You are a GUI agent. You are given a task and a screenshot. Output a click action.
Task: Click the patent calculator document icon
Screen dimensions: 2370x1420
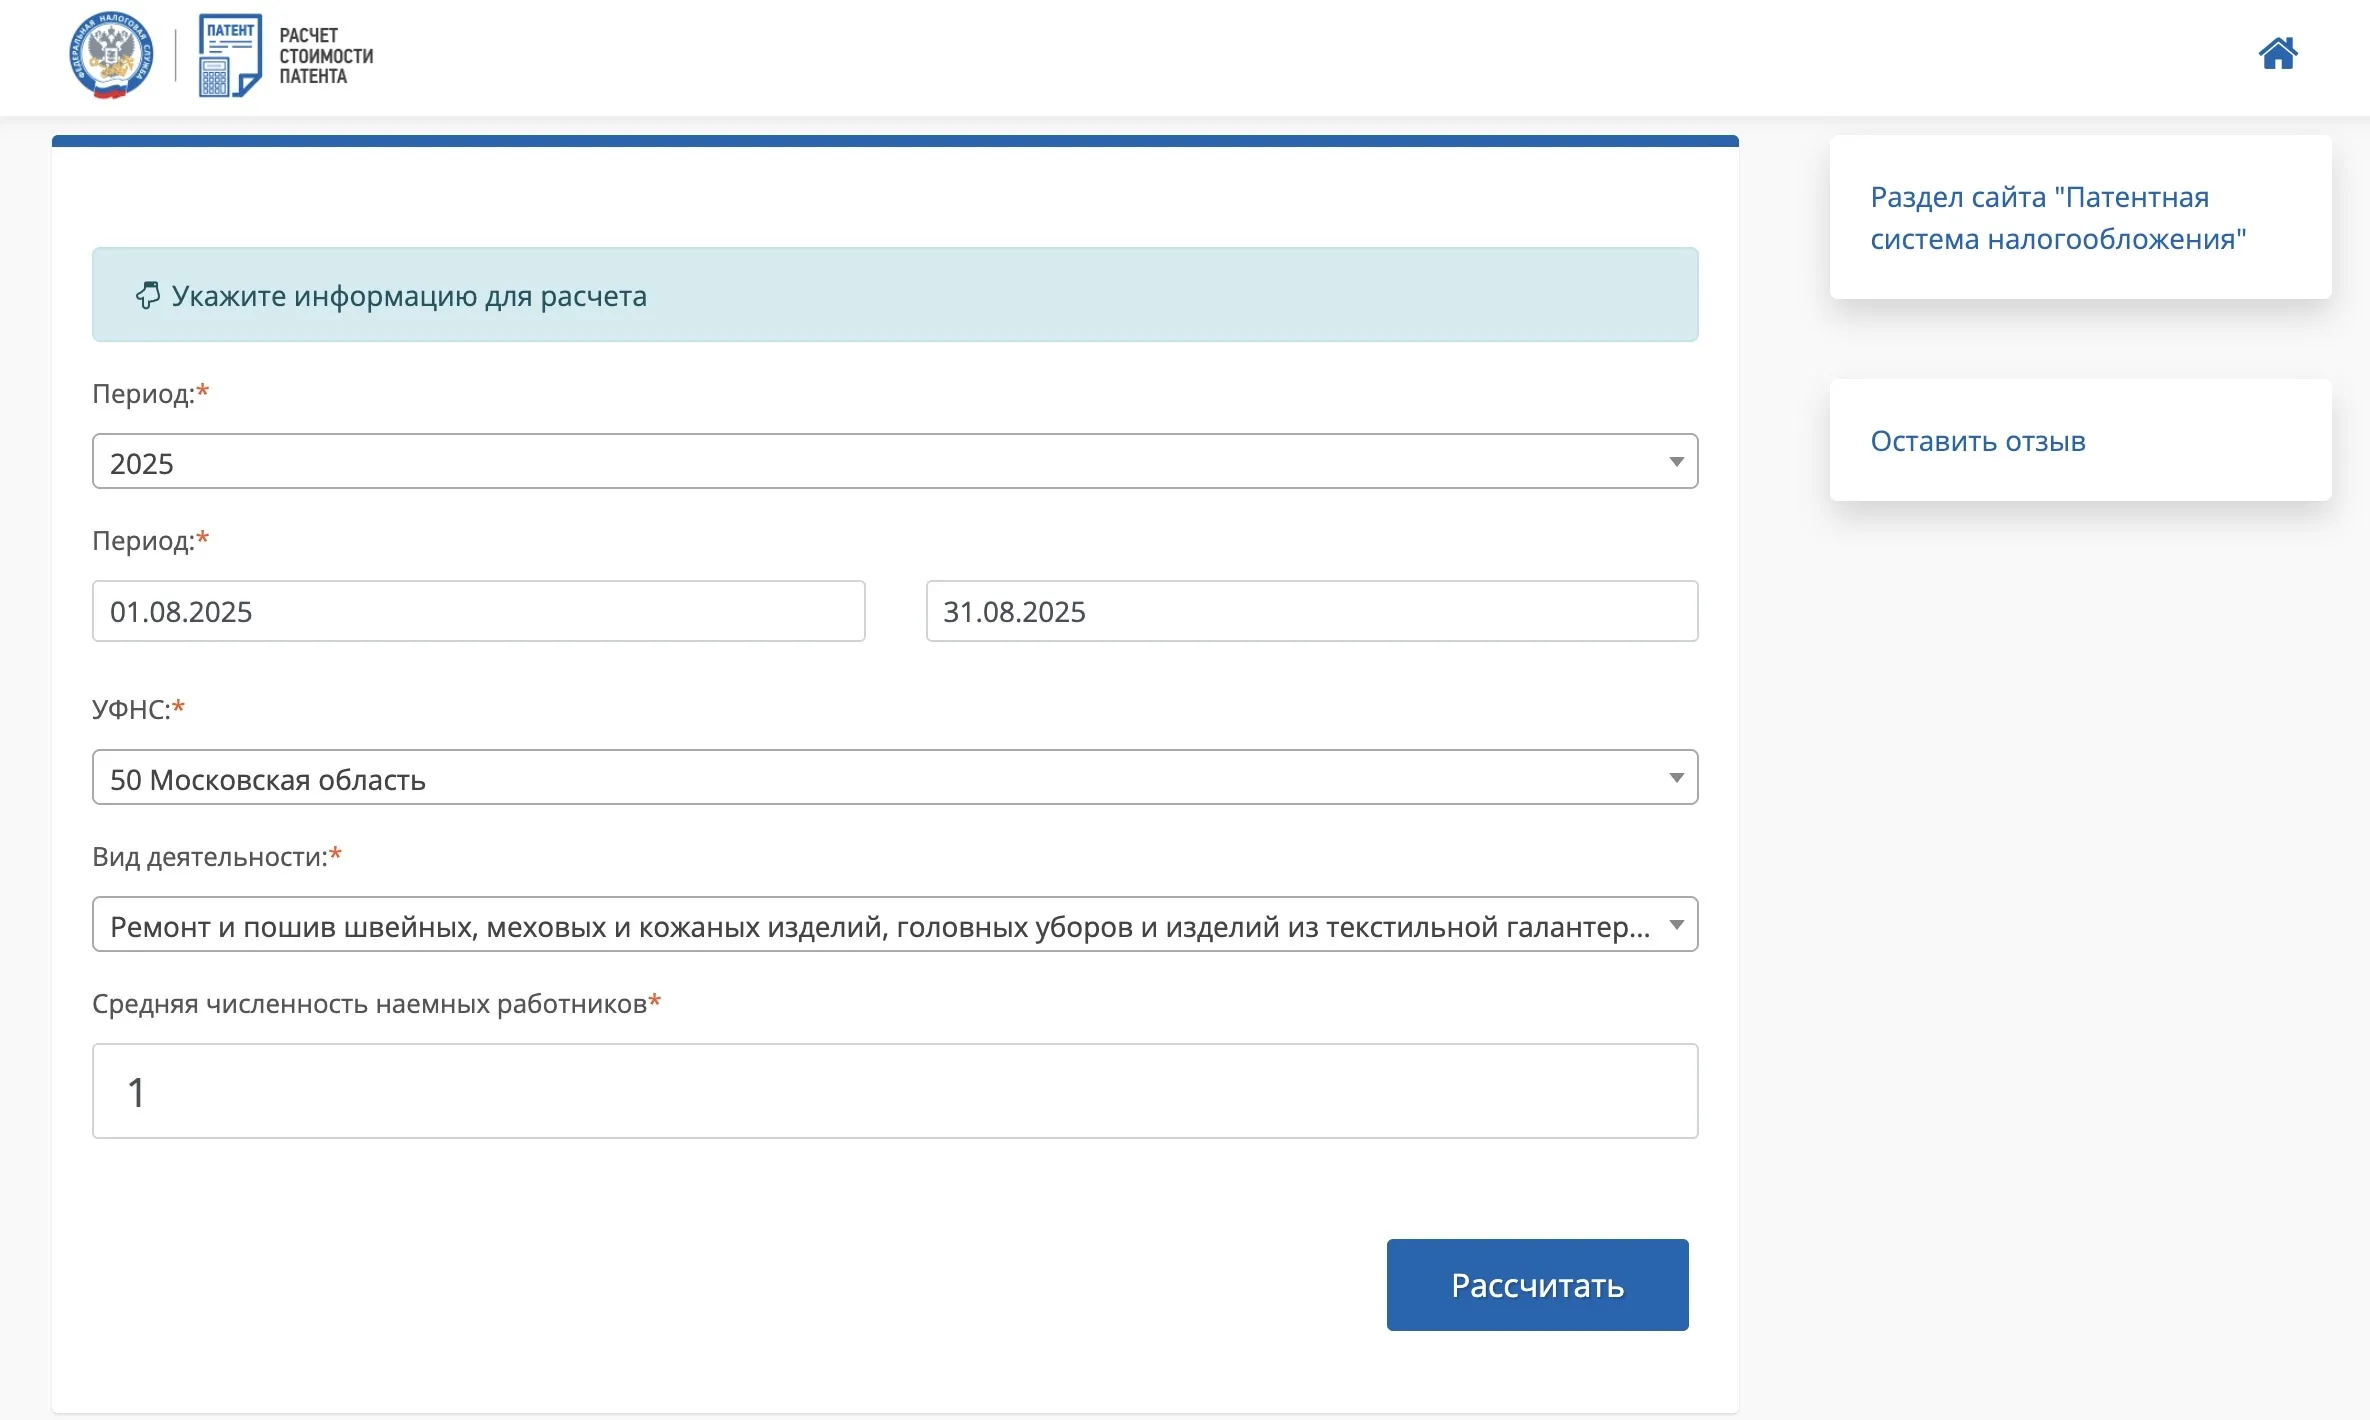coord(229,56)
